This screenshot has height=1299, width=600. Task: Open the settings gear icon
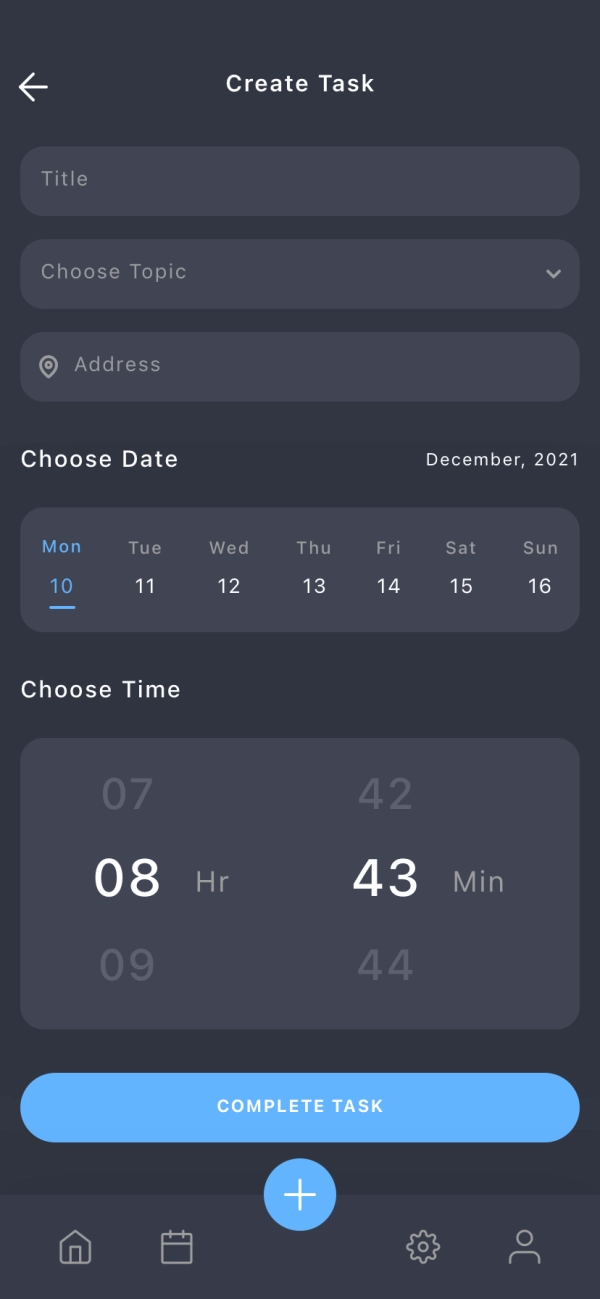pos(423,1247)
